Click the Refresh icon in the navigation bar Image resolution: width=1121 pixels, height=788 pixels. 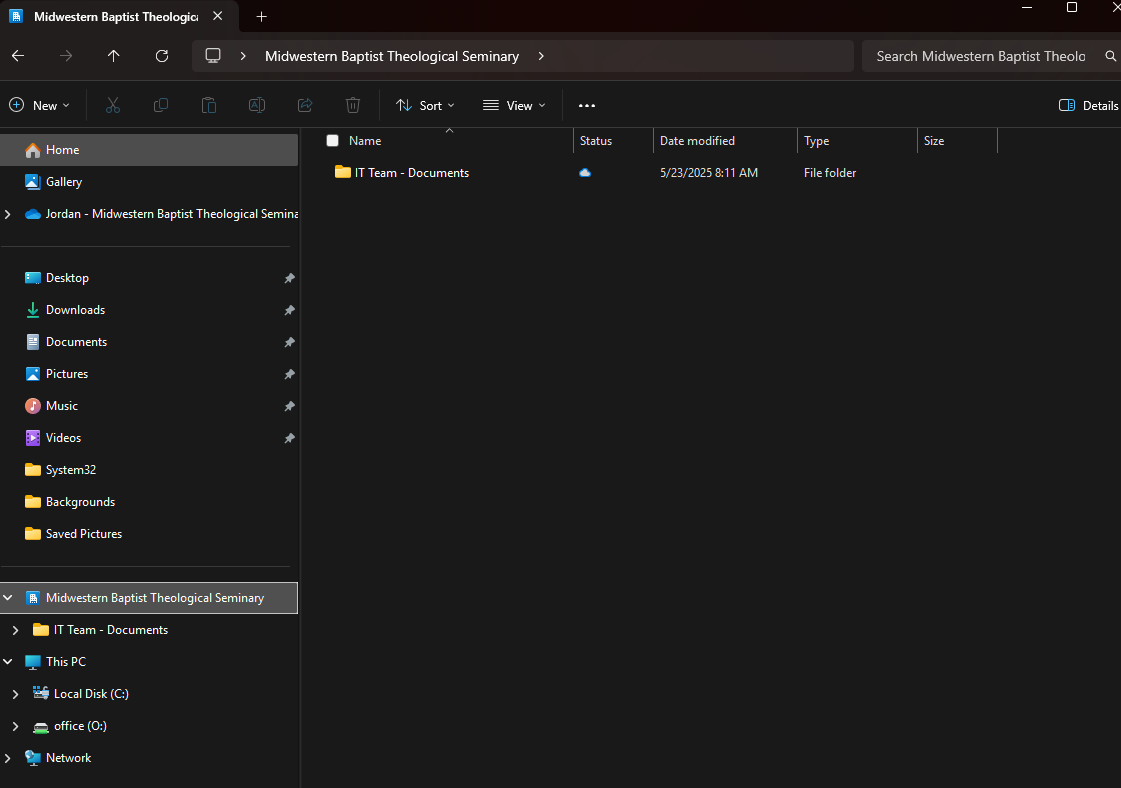coord(162,56)
